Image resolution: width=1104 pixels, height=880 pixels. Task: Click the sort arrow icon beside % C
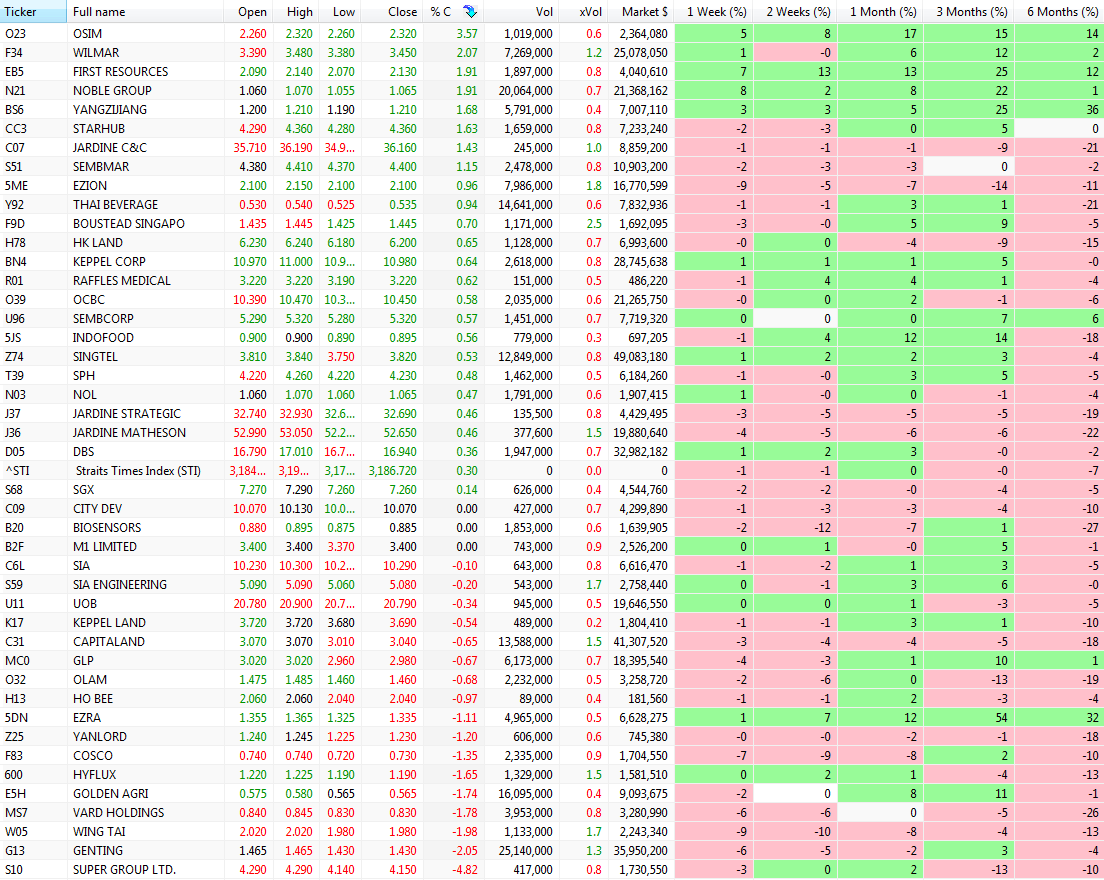point(469,11)
